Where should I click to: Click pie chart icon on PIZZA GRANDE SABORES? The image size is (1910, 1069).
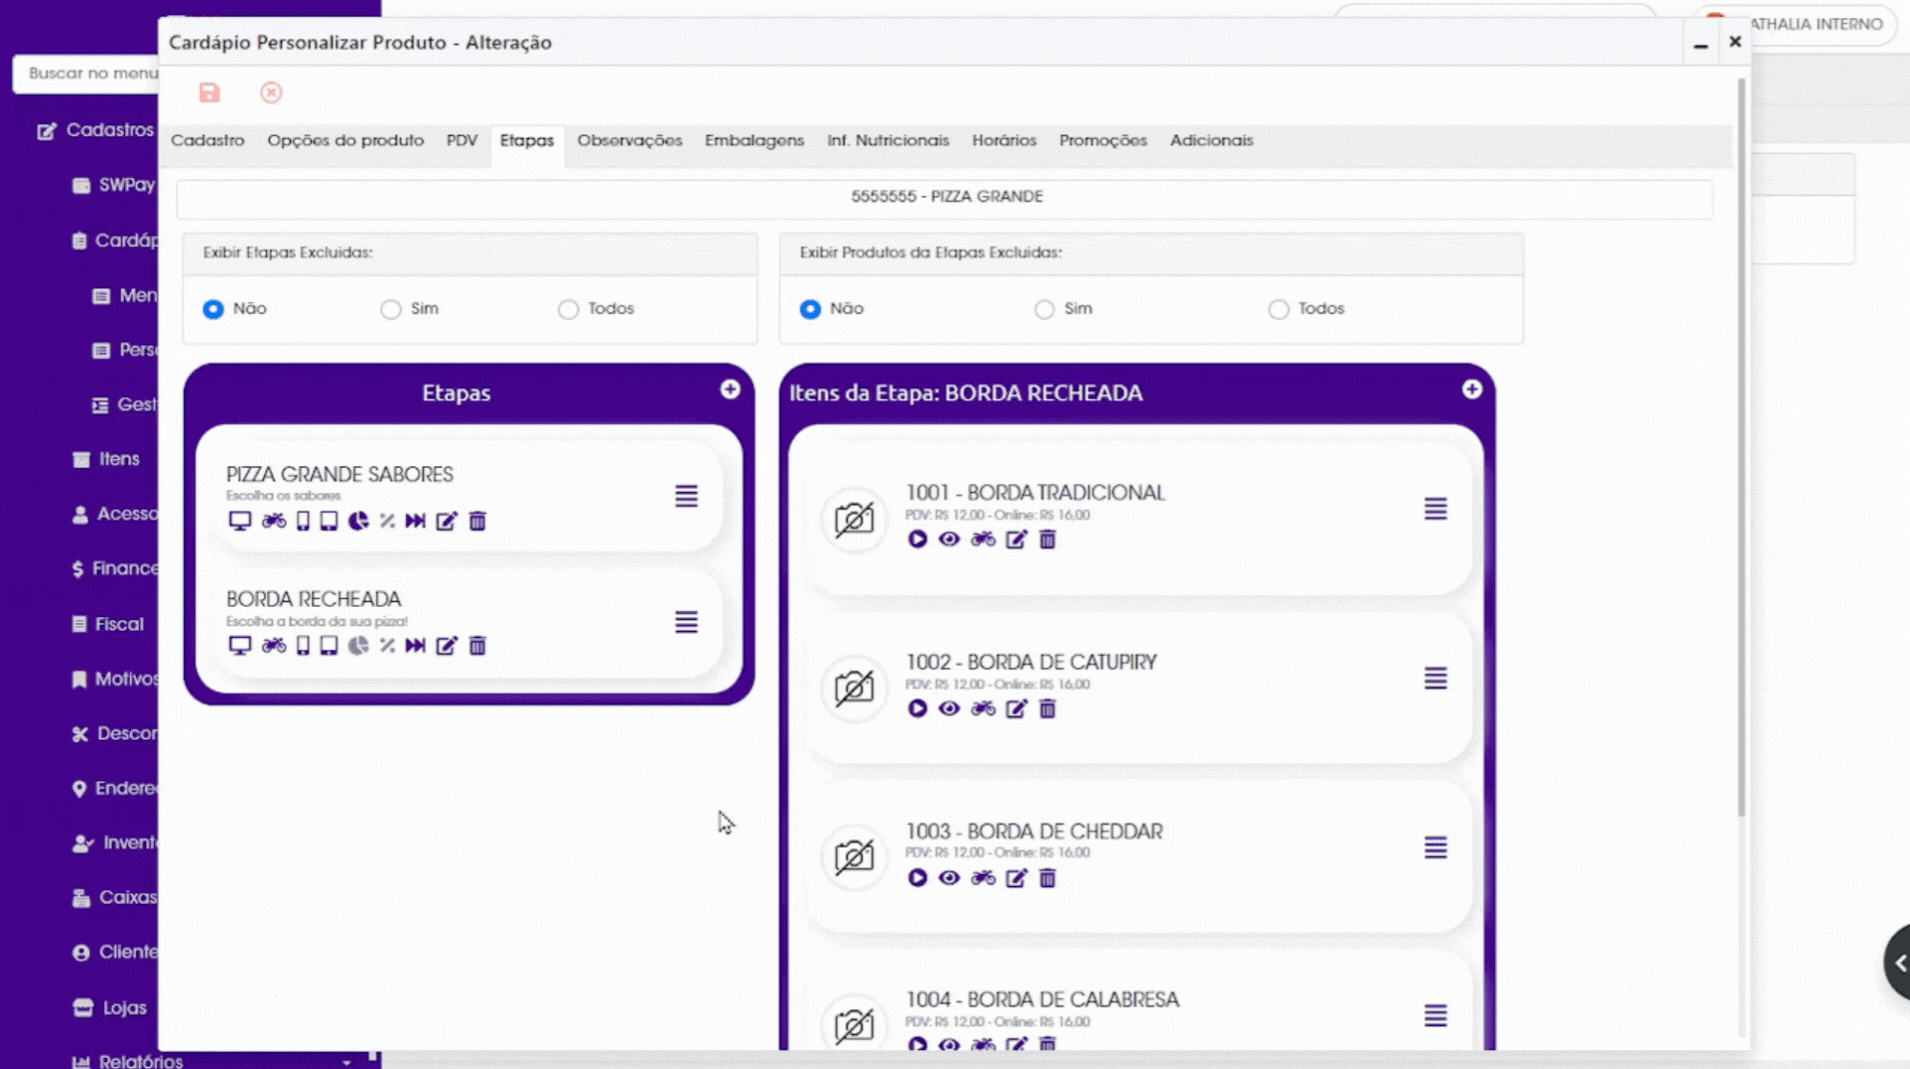[x=358, y=521]
